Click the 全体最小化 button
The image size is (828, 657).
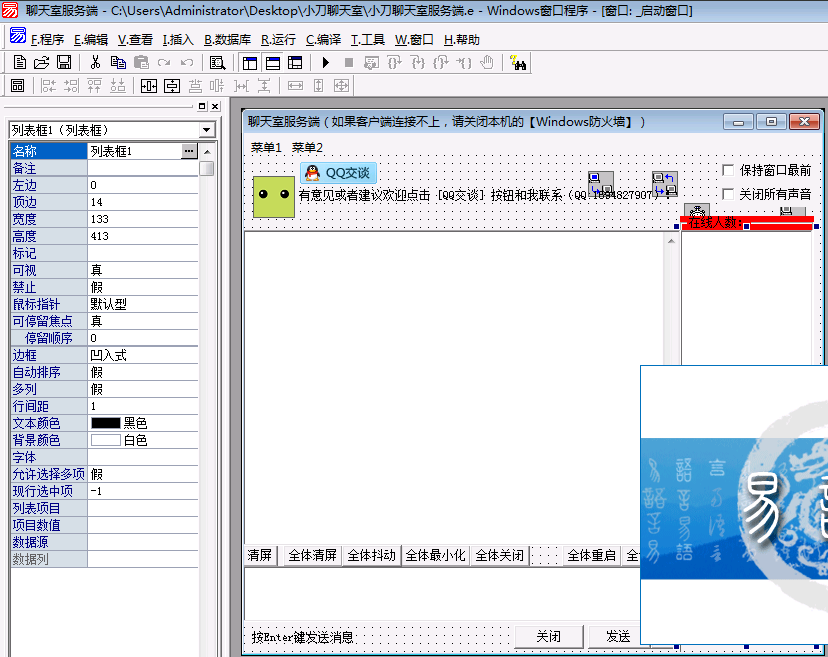(435, 555)
